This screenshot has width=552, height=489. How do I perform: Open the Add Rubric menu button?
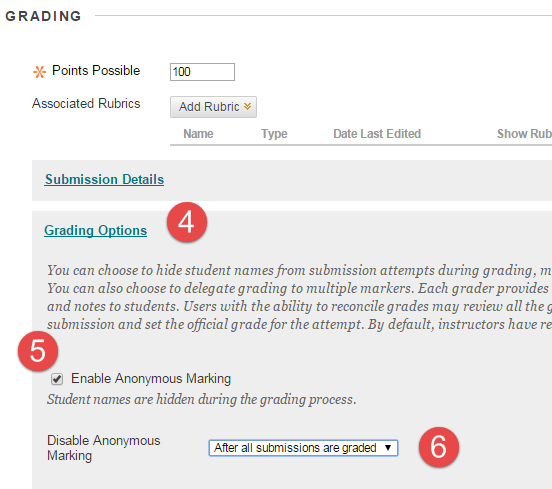[213, 107]
